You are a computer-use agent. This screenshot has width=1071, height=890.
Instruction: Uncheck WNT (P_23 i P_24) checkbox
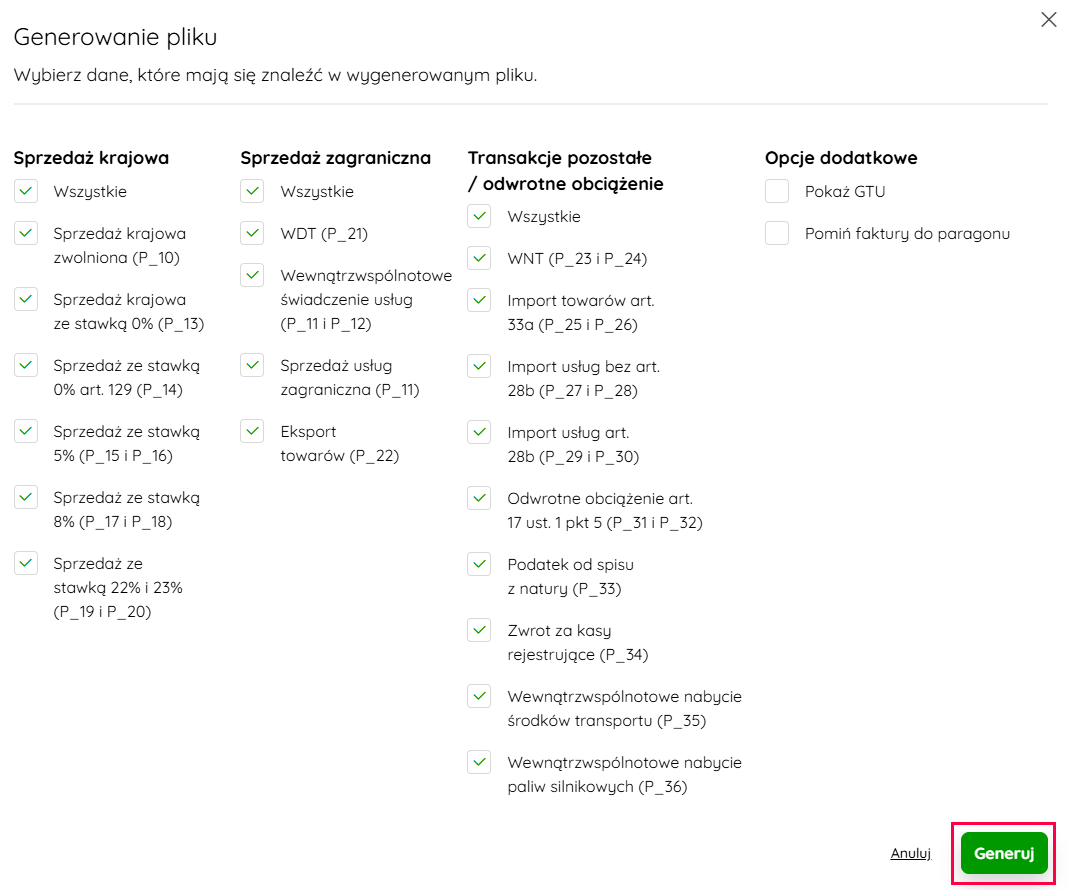click(479, 258)
